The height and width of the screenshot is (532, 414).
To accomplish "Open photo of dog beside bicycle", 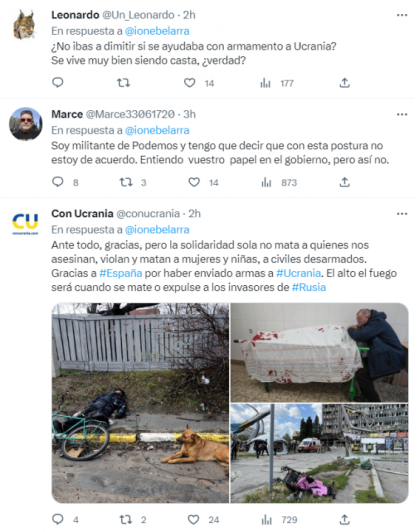I will 140,403.
